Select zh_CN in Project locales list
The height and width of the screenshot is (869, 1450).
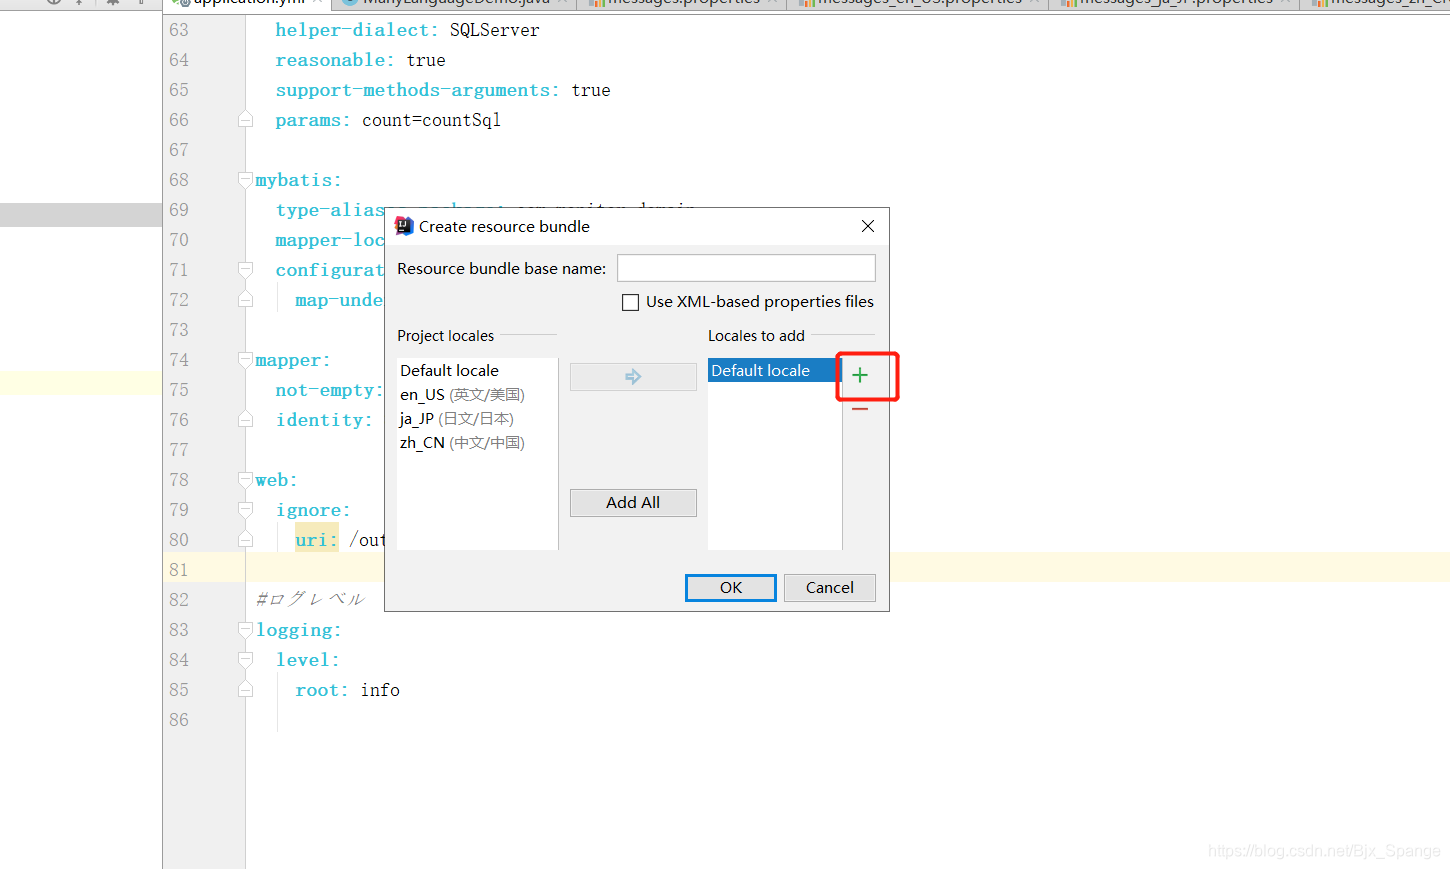click(462, 443)
